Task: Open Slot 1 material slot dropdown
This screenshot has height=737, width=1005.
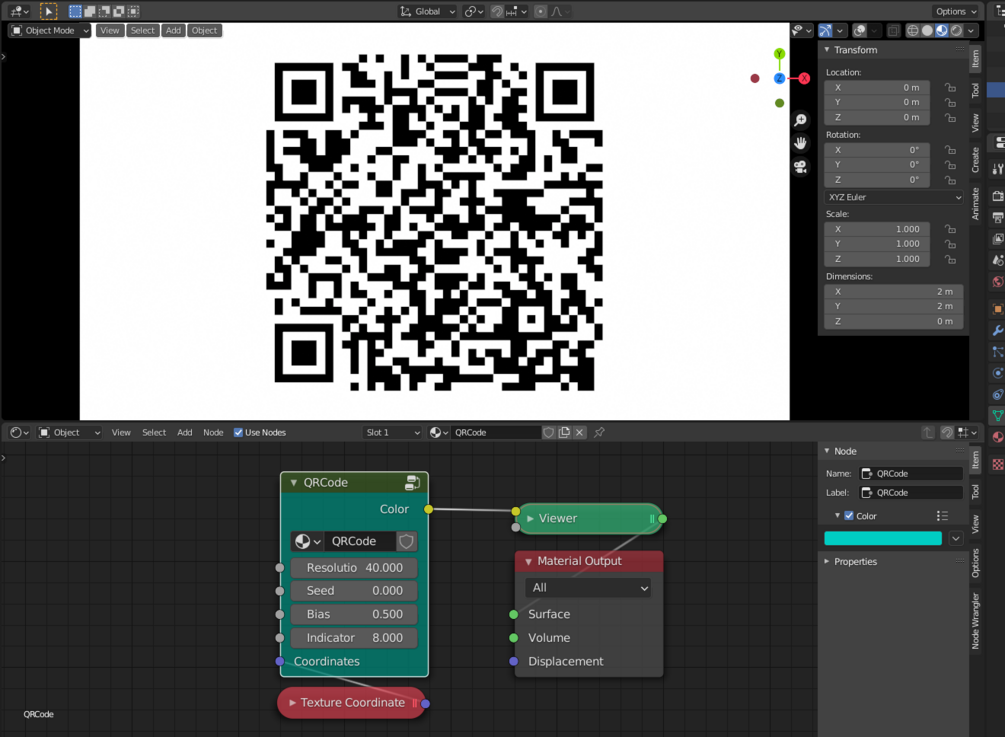Action: (x=392, y=433)
